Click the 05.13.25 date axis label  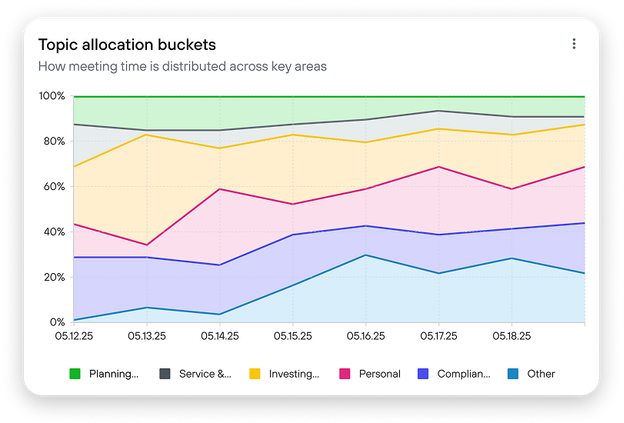[147, 336]
